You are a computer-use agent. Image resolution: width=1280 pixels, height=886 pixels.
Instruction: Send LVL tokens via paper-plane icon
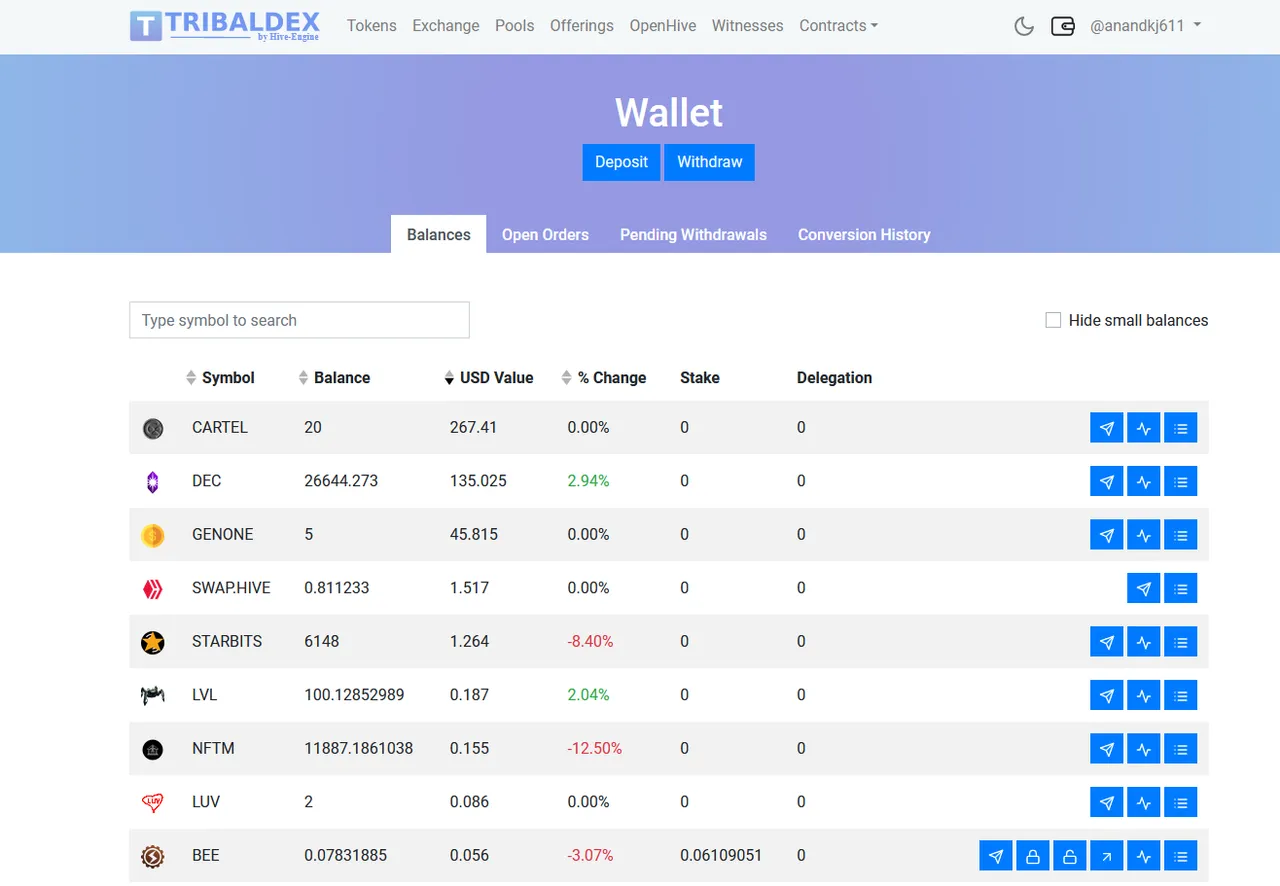1106,695
